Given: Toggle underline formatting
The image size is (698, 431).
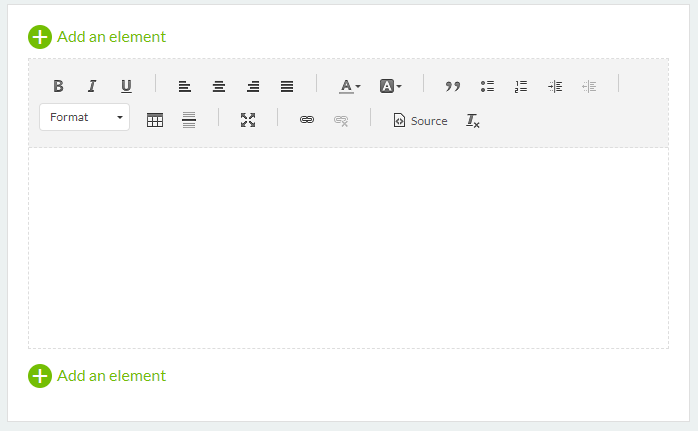Looking at the screenshot, I should 126,86.
